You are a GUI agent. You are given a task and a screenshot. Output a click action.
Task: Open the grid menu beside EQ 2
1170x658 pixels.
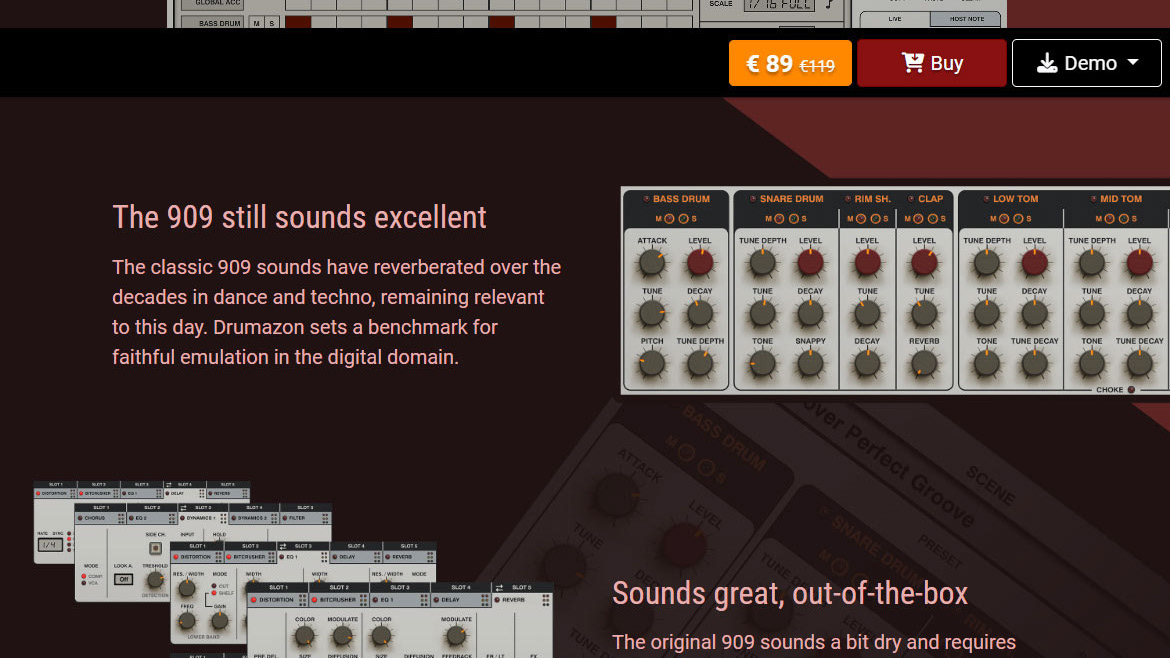172,518
